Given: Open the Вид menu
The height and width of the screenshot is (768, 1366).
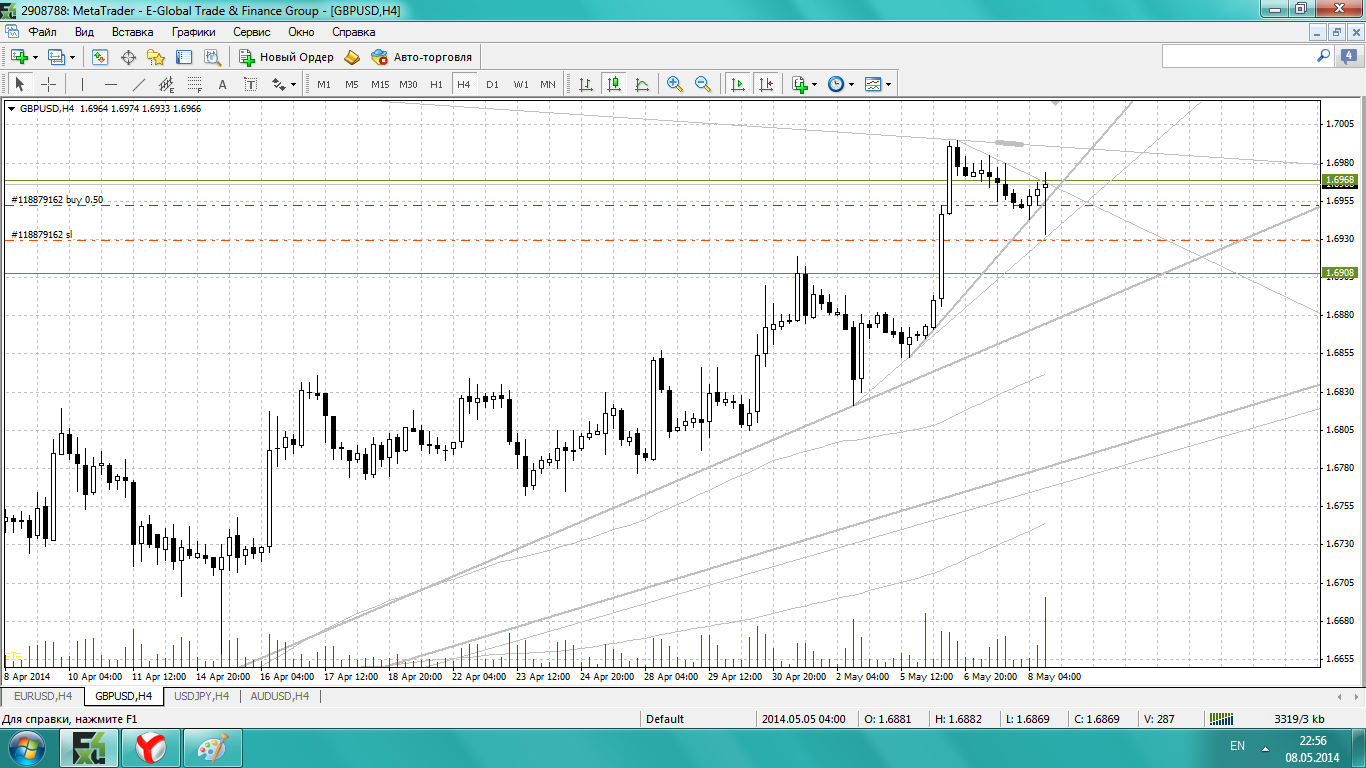Looking at the screenshot, I should [84, 32].
